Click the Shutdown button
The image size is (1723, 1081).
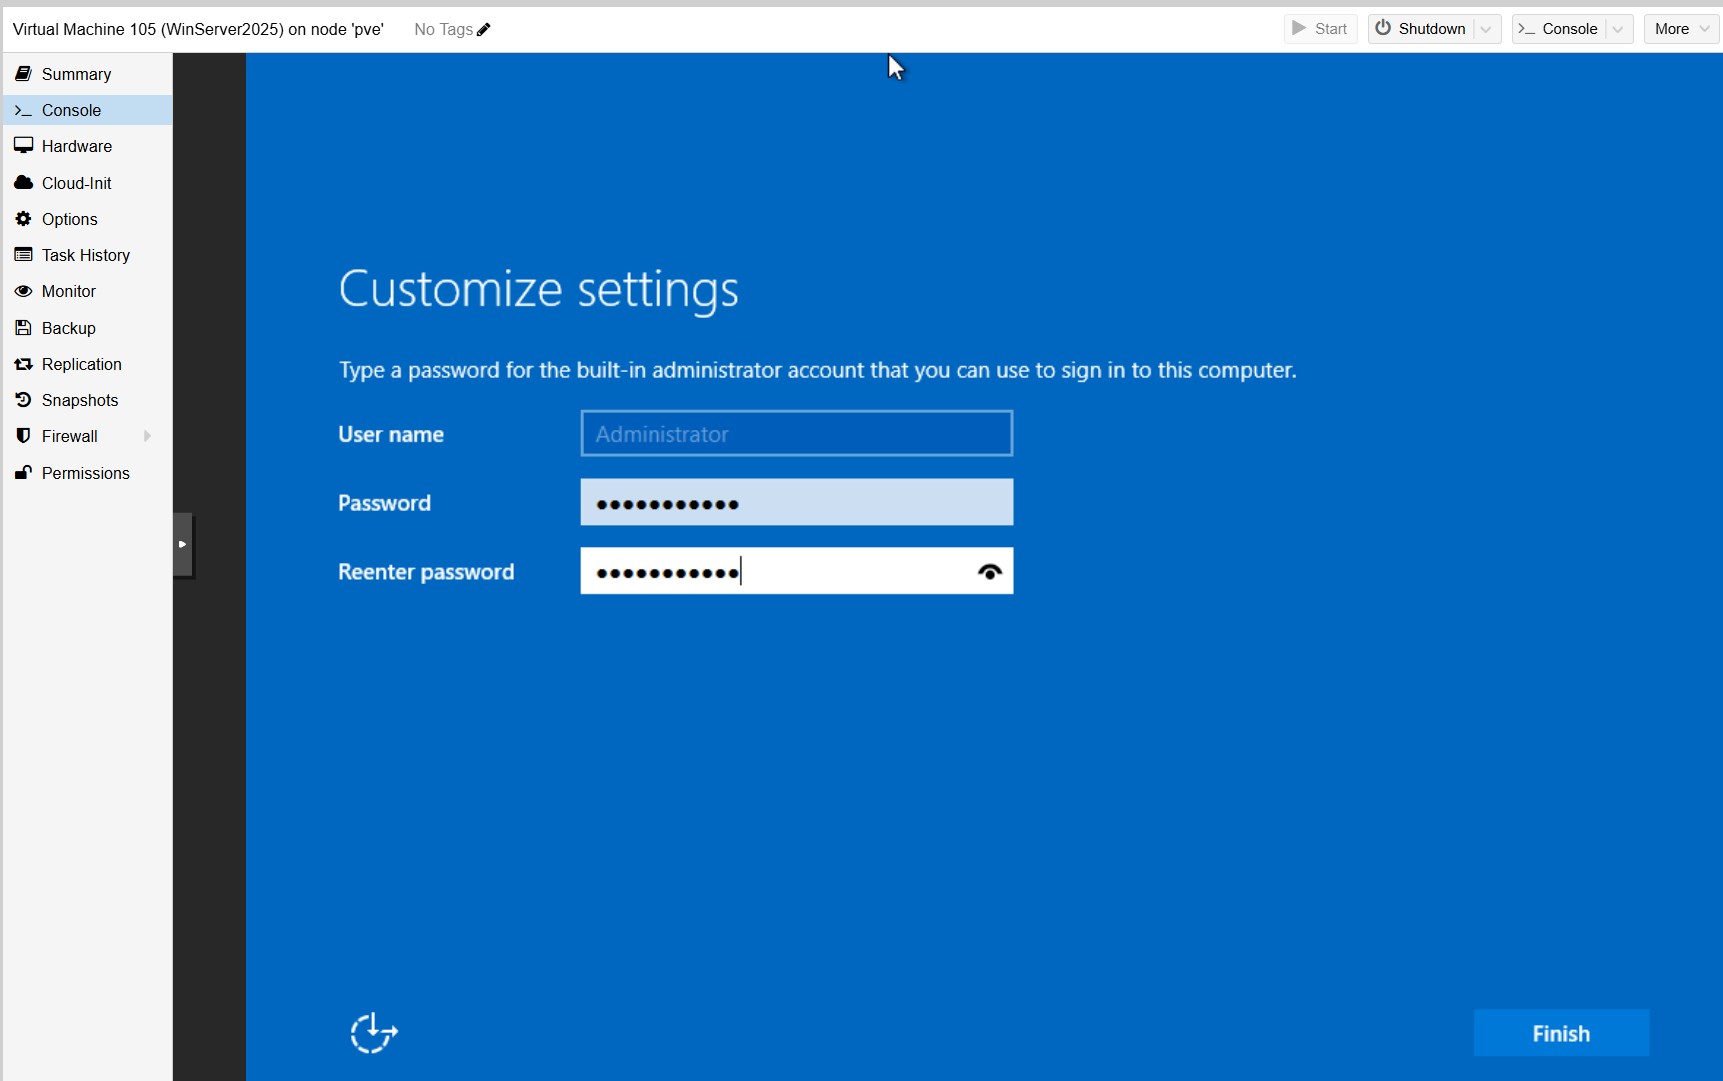(x=1421, y=29)
